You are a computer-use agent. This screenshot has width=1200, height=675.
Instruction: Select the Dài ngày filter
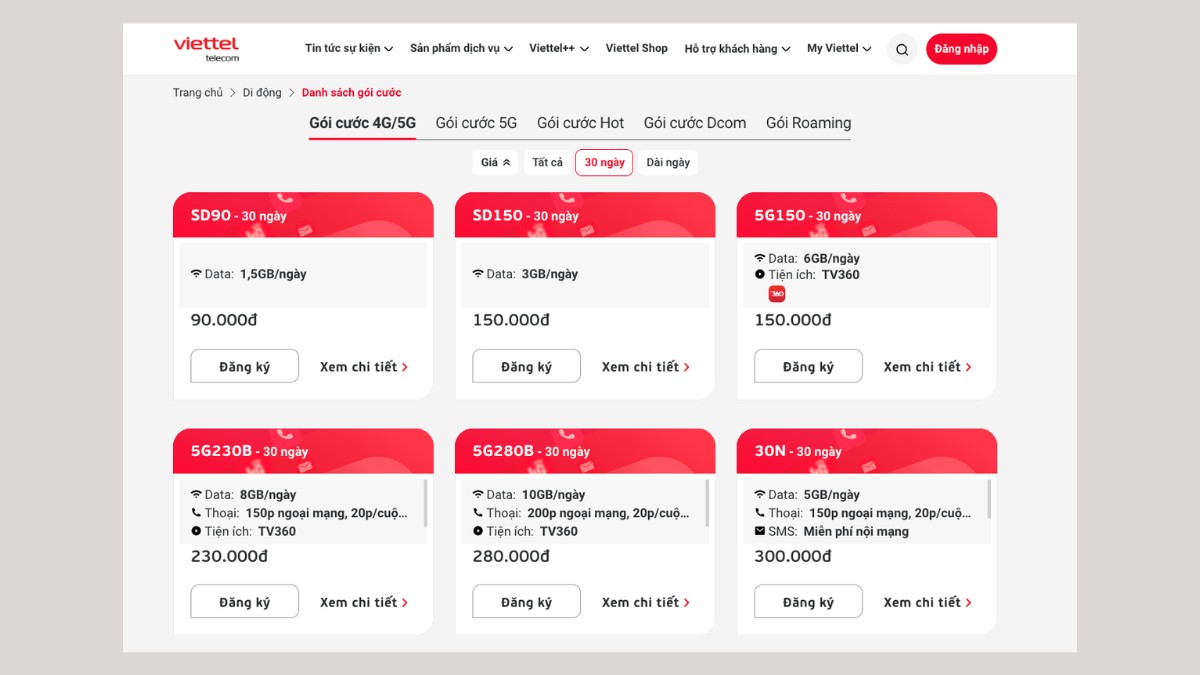click(668, 162)
